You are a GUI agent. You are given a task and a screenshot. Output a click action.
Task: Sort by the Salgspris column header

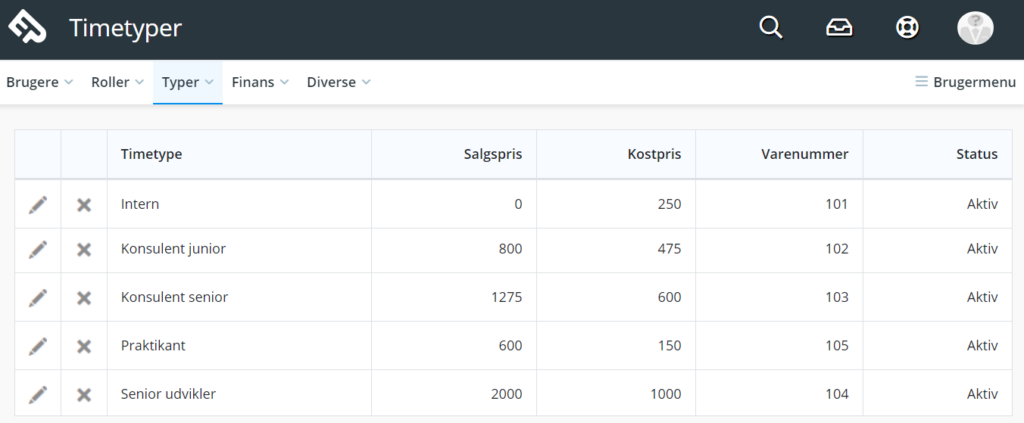[493, 154]
